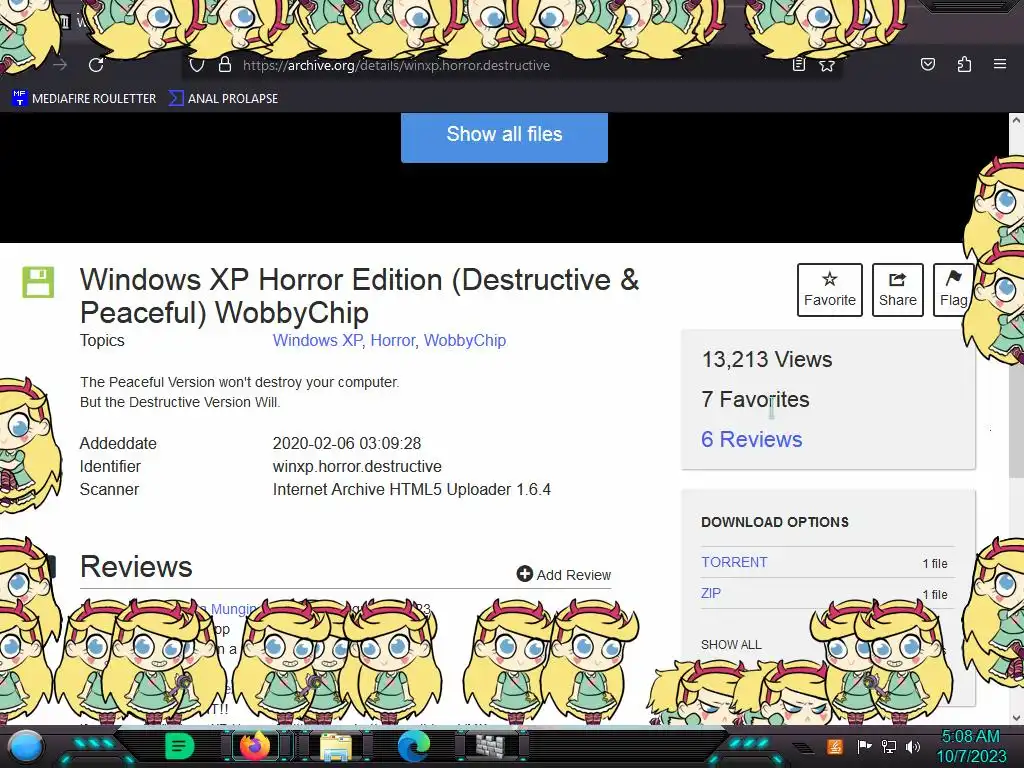The width and height of the screenshot is (1024, 768).
Task: Open the MEDIAFIRE ROULETTER bookmark
Action: pyautogui.click(x=84, y=99)
